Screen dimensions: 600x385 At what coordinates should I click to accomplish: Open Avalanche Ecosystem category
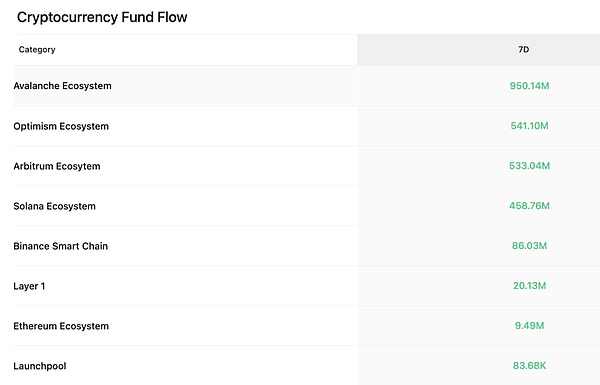62,86
